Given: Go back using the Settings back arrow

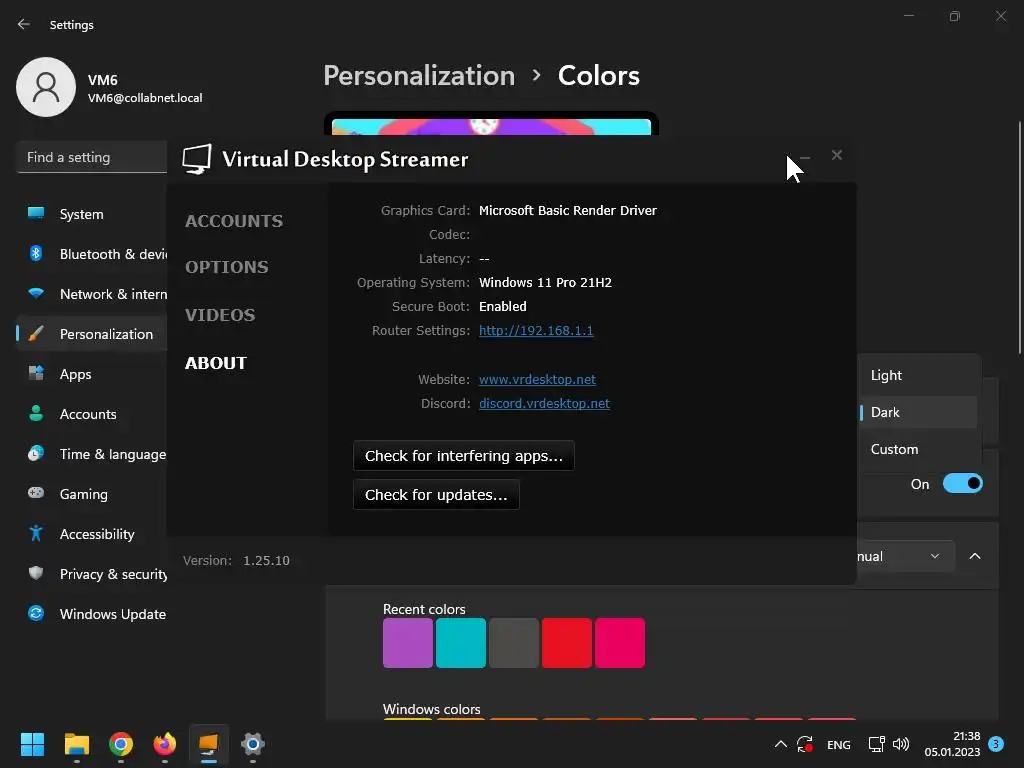Looking at the screenshot, I should point(24,24).
